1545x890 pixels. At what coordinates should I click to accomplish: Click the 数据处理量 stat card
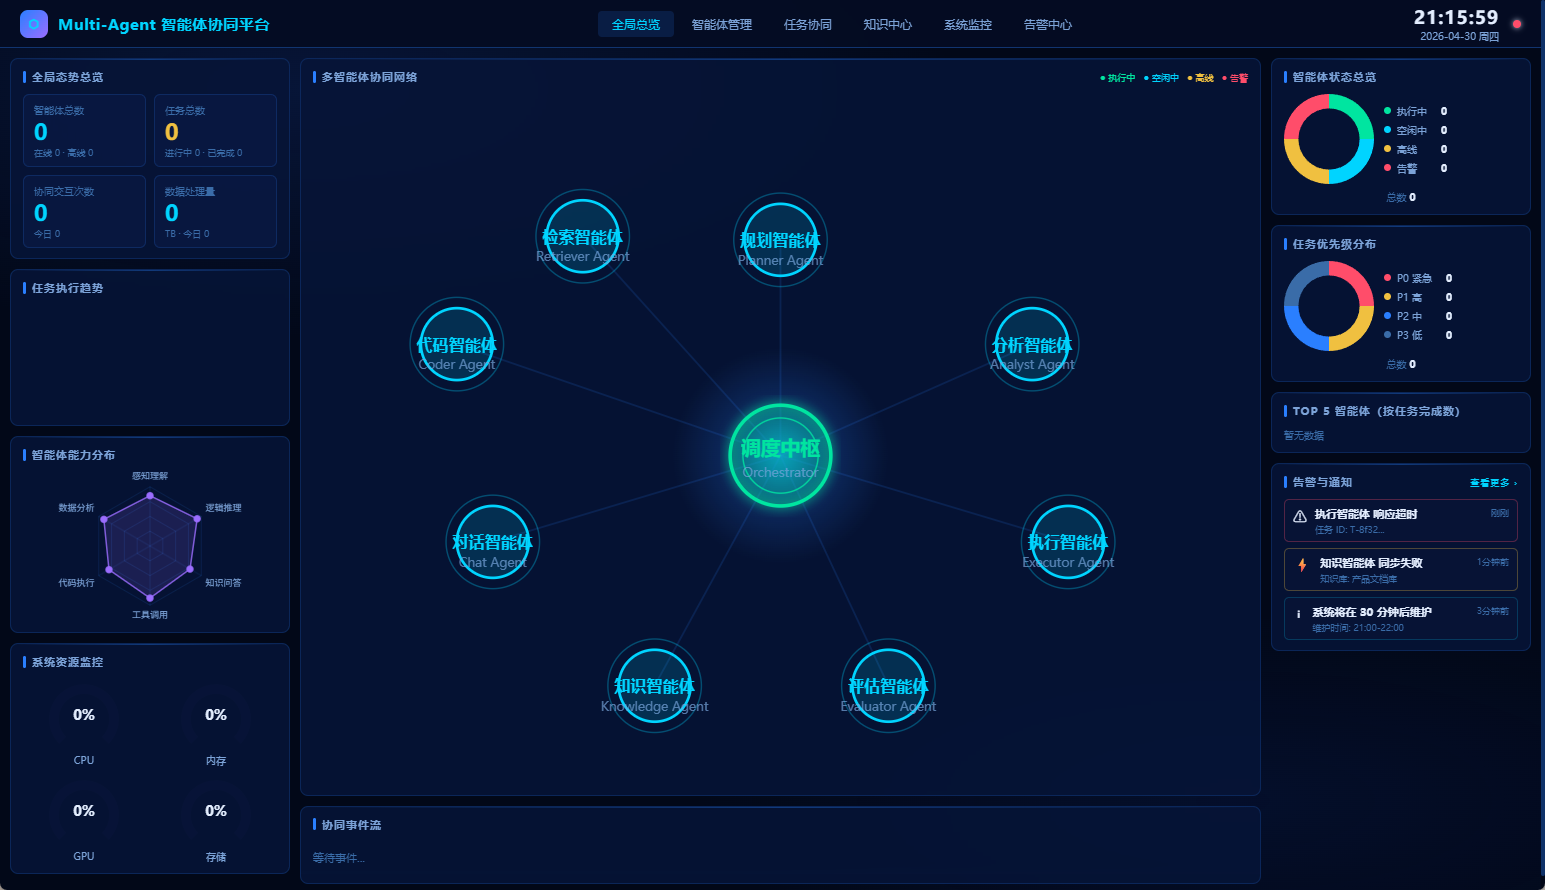pyautogui.click(x=216, y=211)
